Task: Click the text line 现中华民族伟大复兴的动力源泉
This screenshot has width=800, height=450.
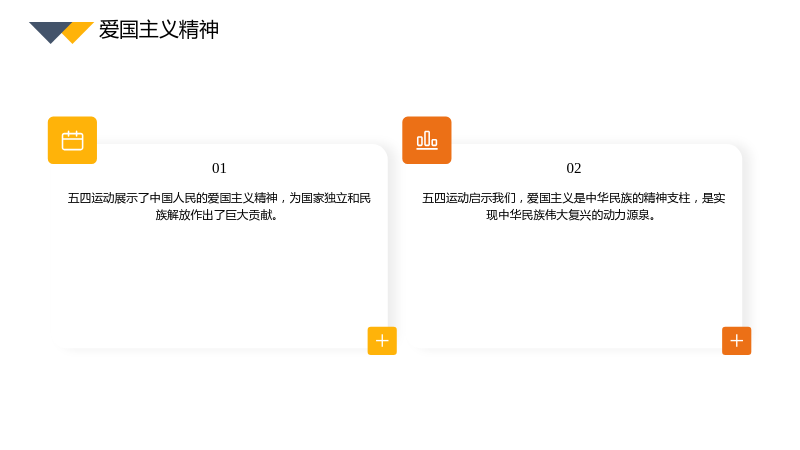Action: [x=570, y=215]
